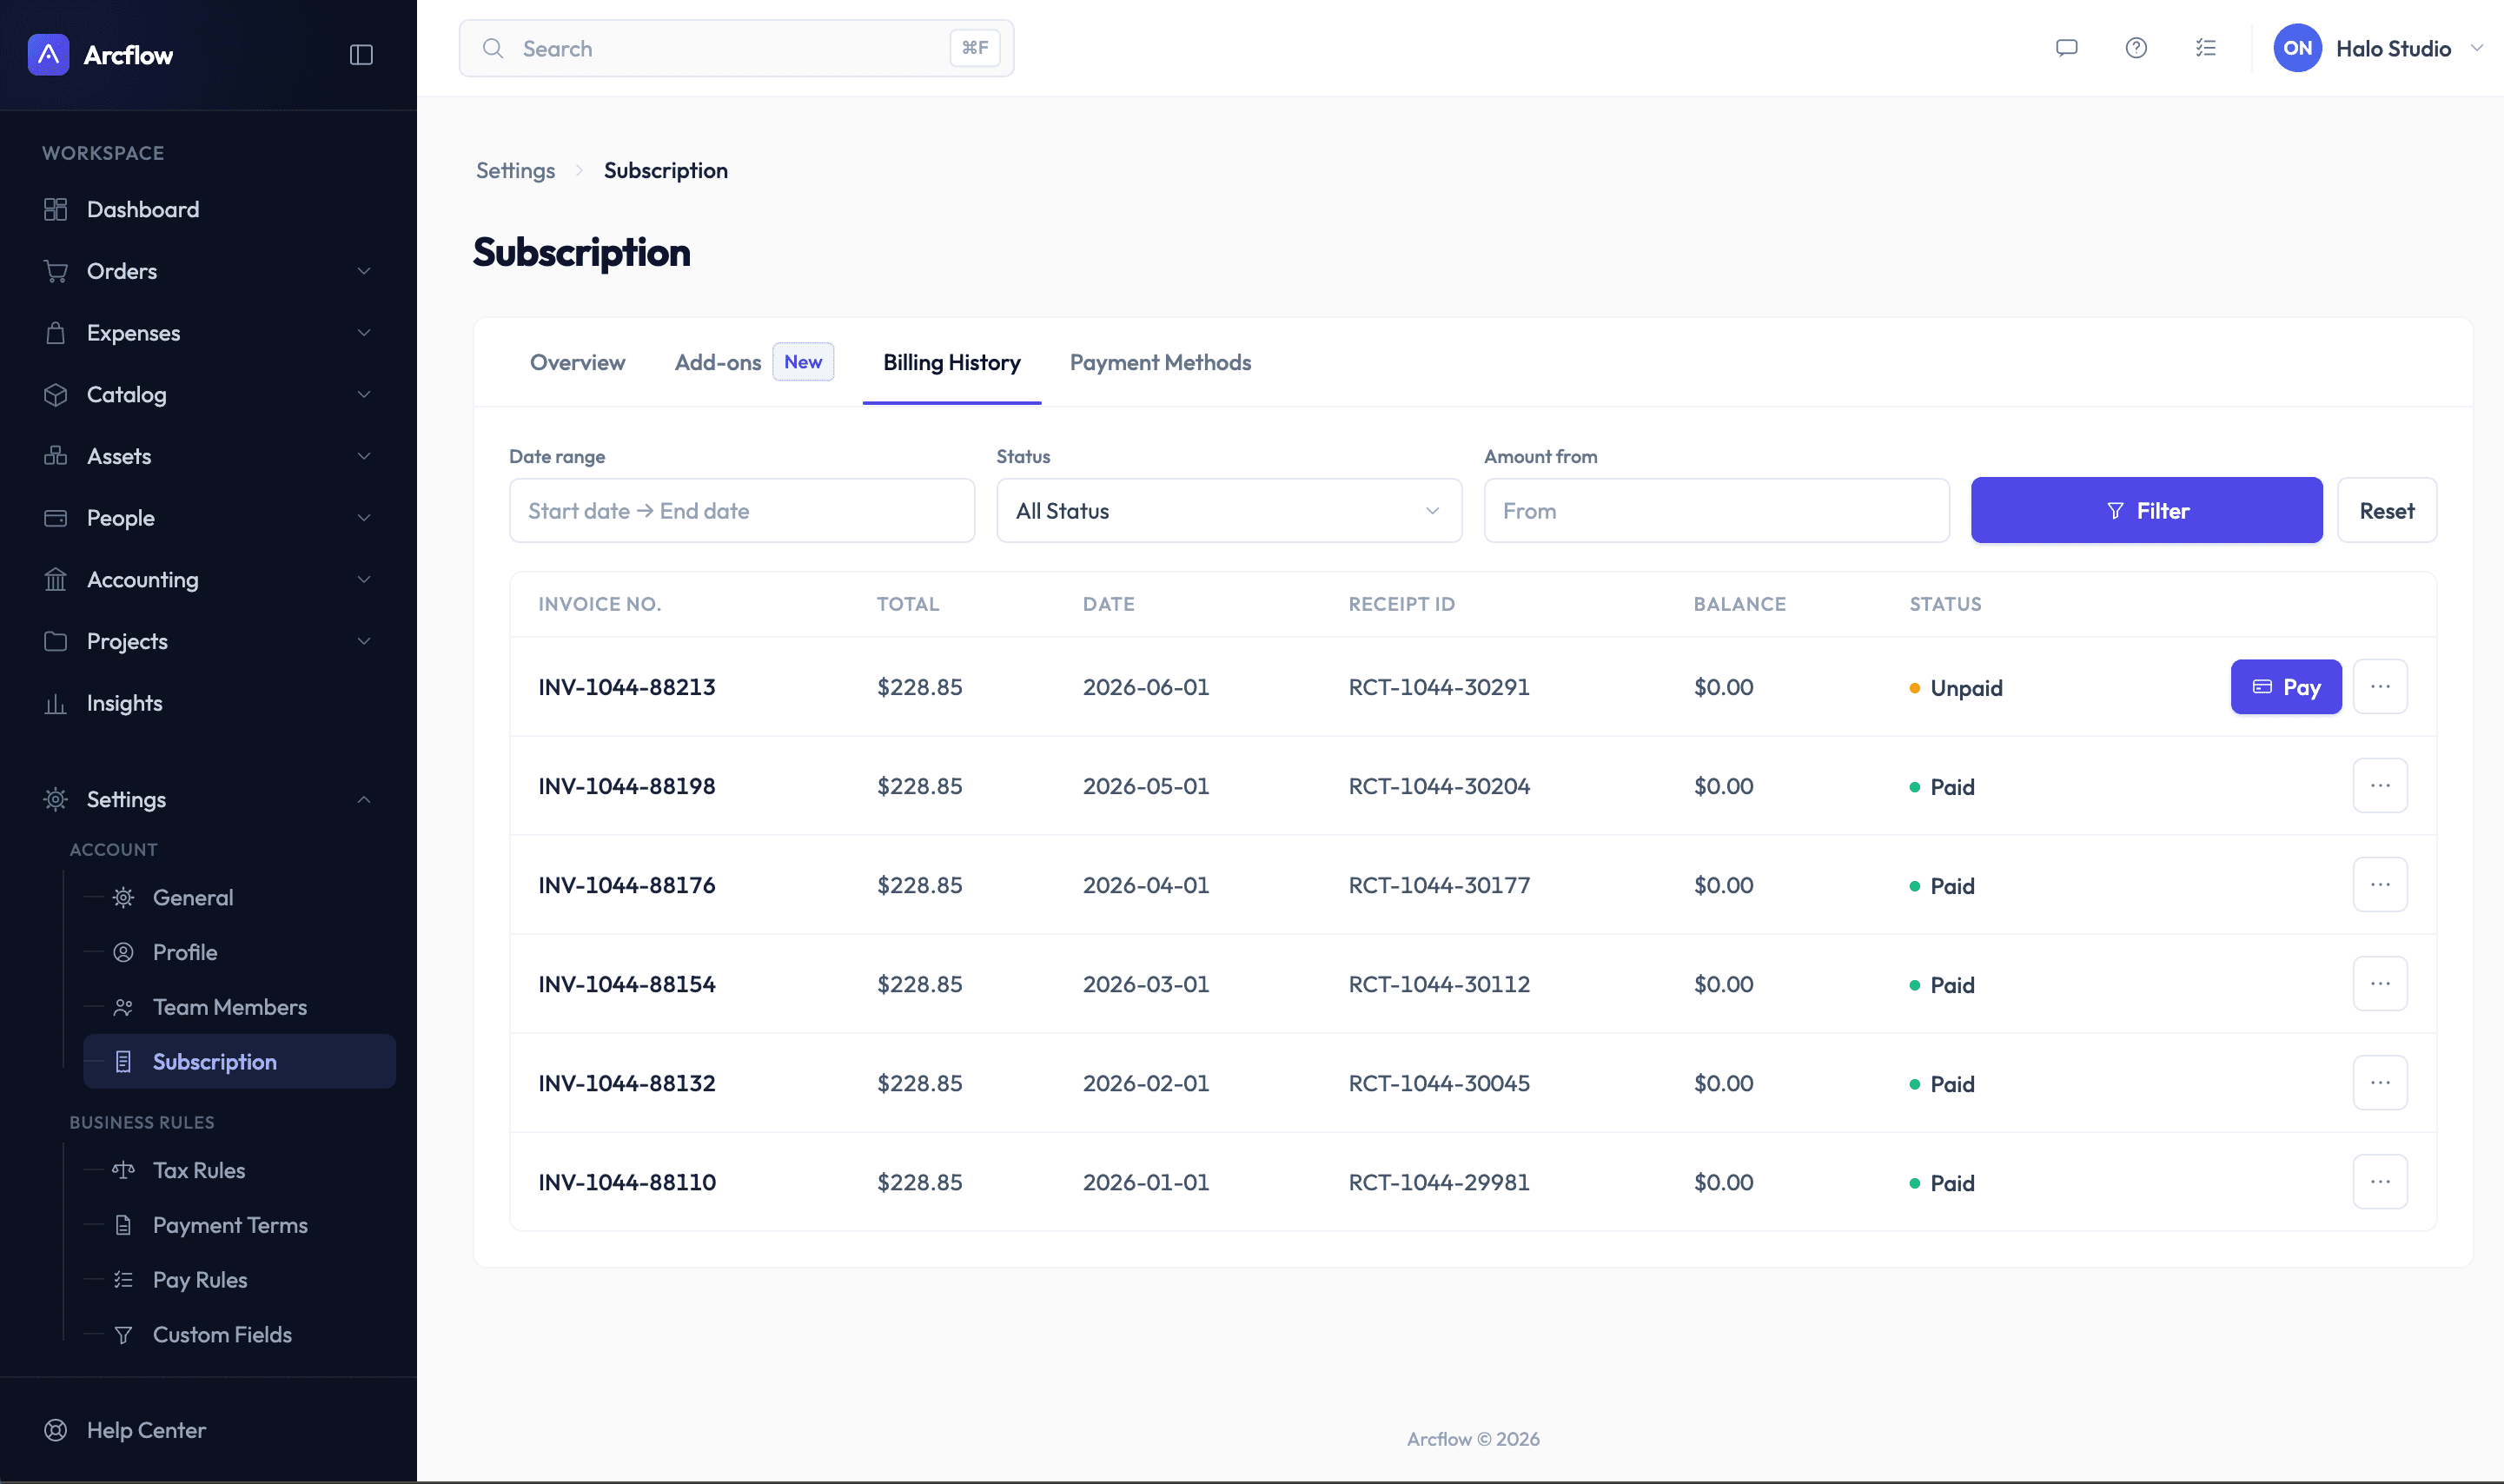Open Tax Rules under Business Rules
Screen dimensions: 2504x1484
pyautogui.click(x=239, y=1170)
